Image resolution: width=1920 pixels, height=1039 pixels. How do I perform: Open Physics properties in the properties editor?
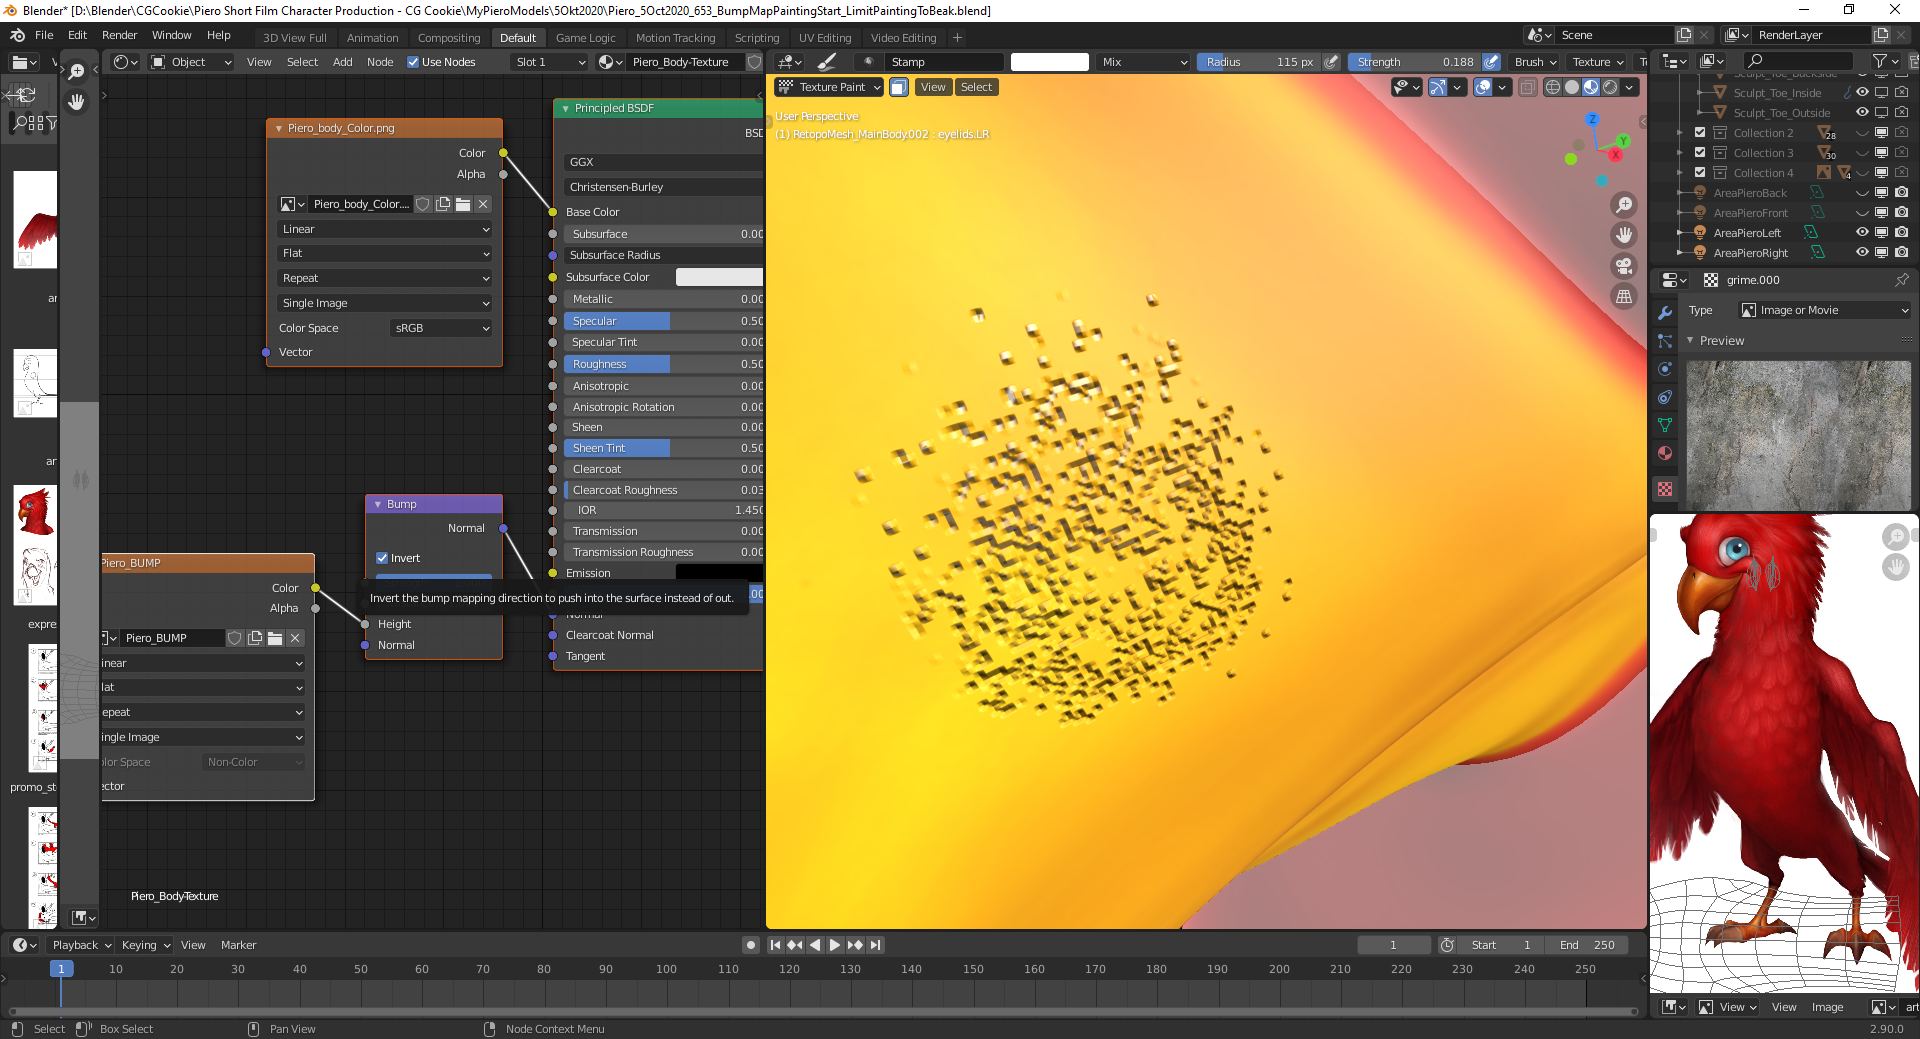(x=1665, y=368)
